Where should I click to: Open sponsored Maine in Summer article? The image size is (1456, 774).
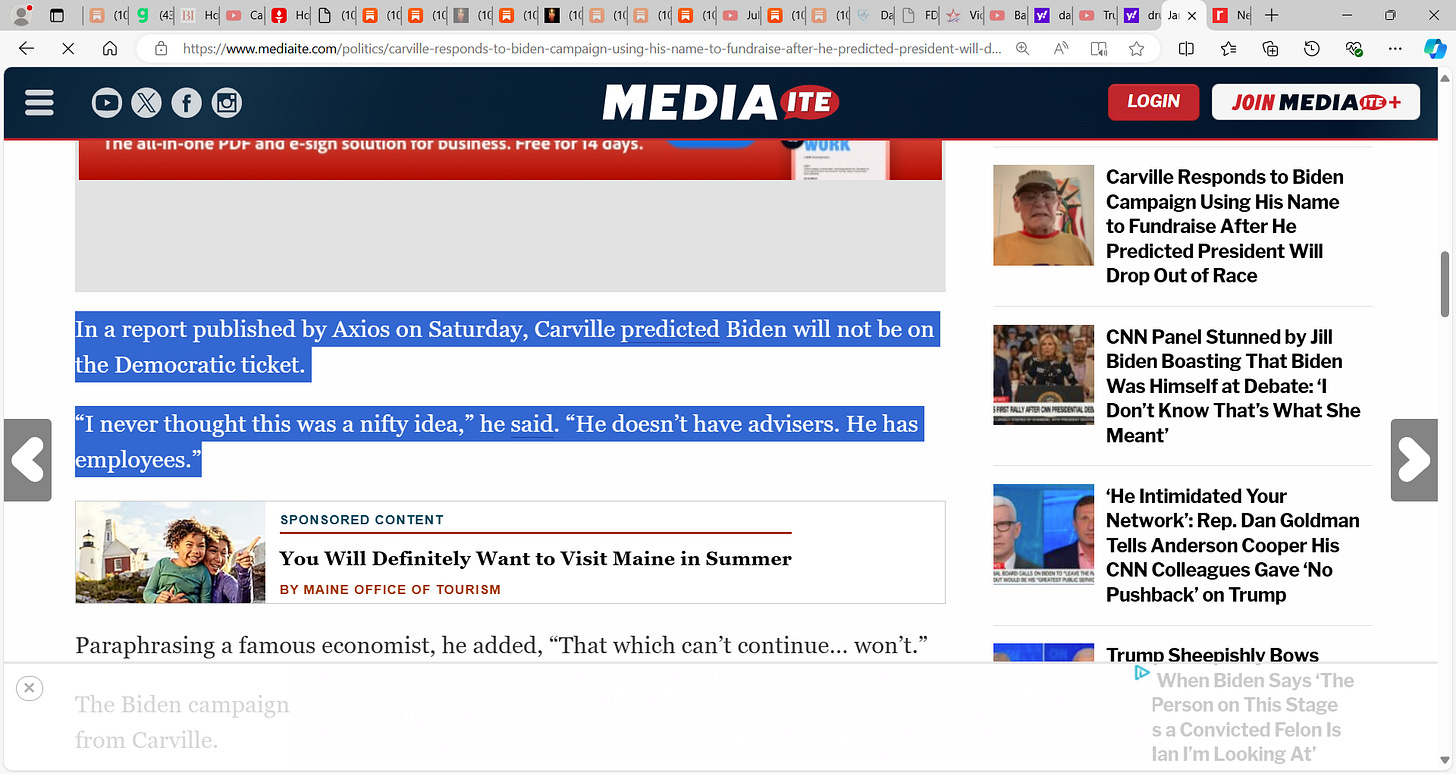click(x=535, y=558)
